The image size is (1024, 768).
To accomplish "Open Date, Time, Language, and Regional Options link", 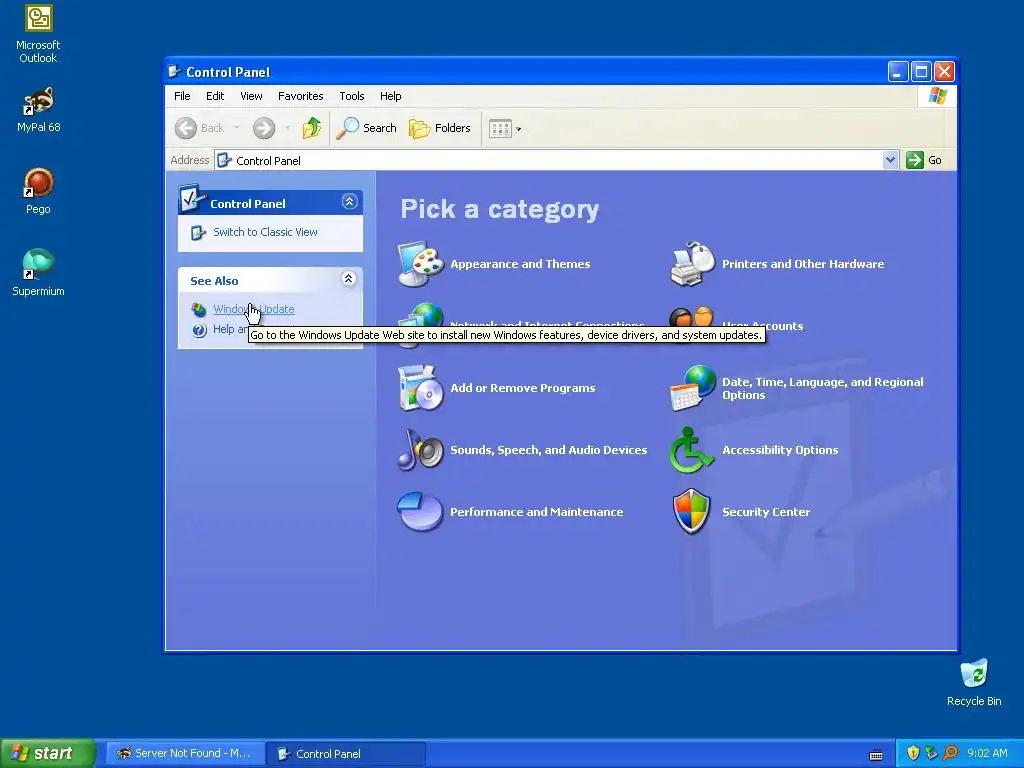I will (x=822, y=389).
